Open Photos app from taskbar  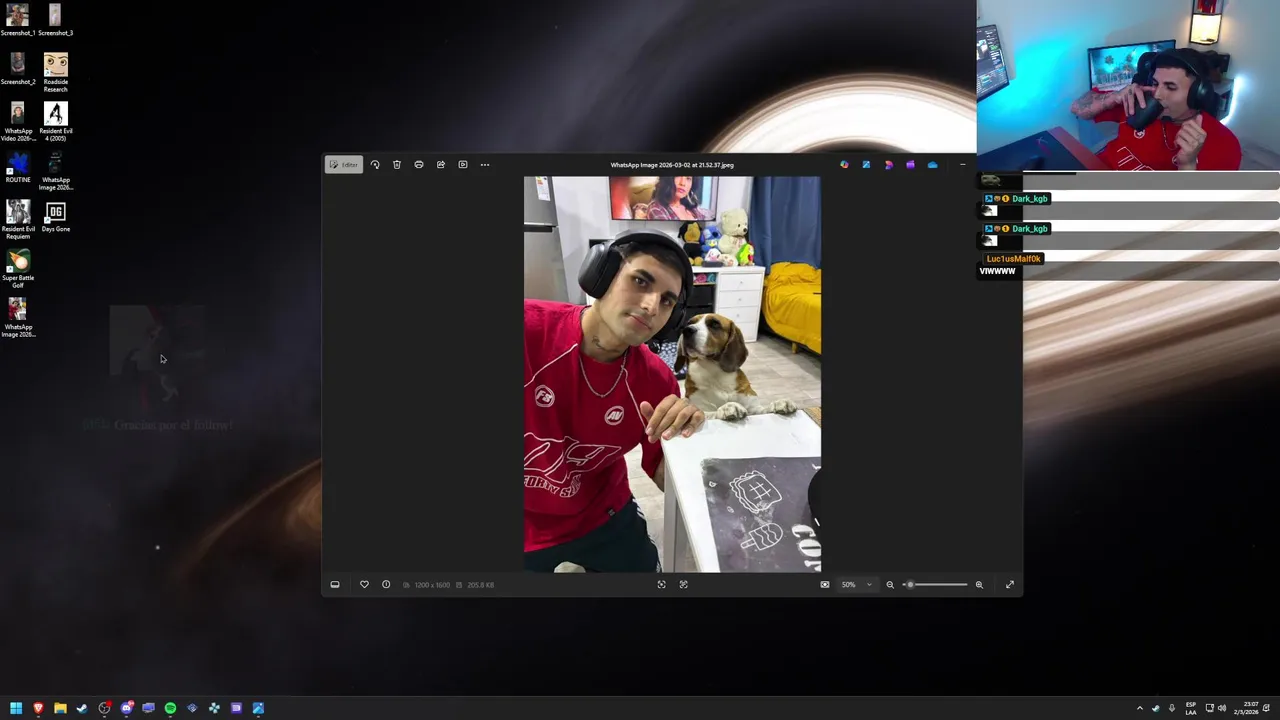(x=258, y=708)
